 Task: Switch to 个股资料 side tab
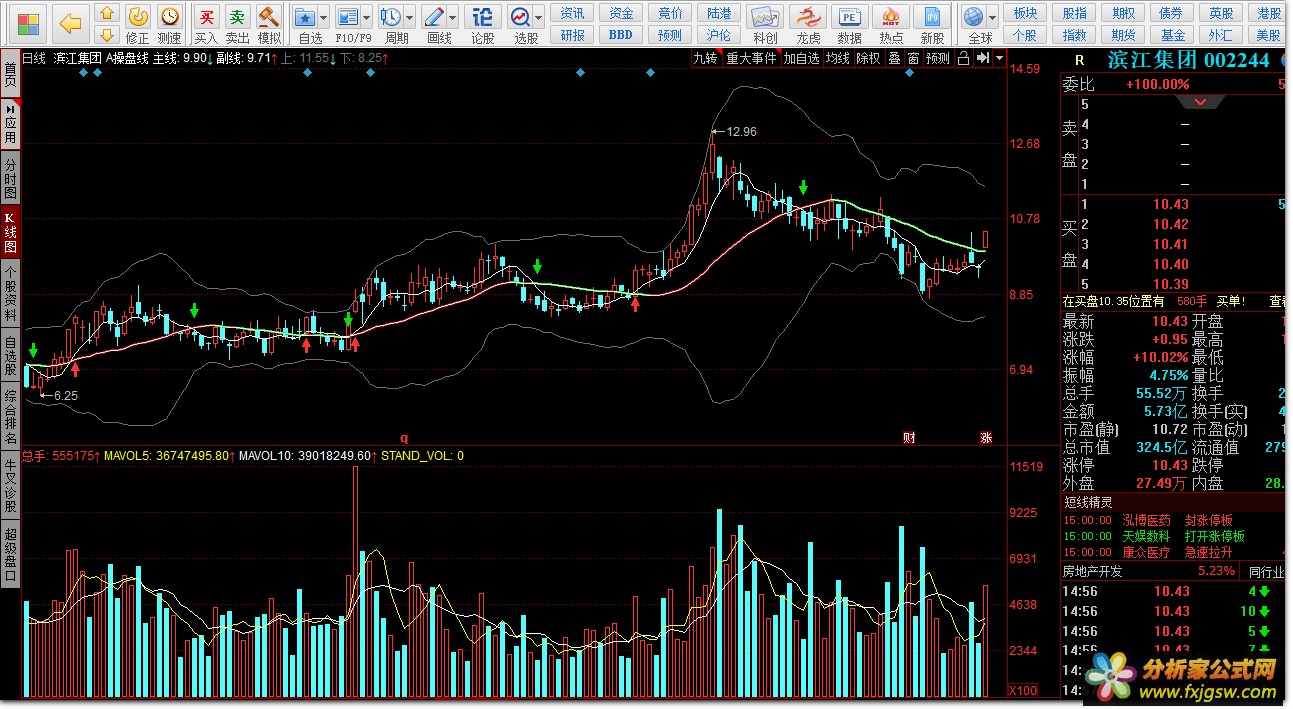(10, 294)
